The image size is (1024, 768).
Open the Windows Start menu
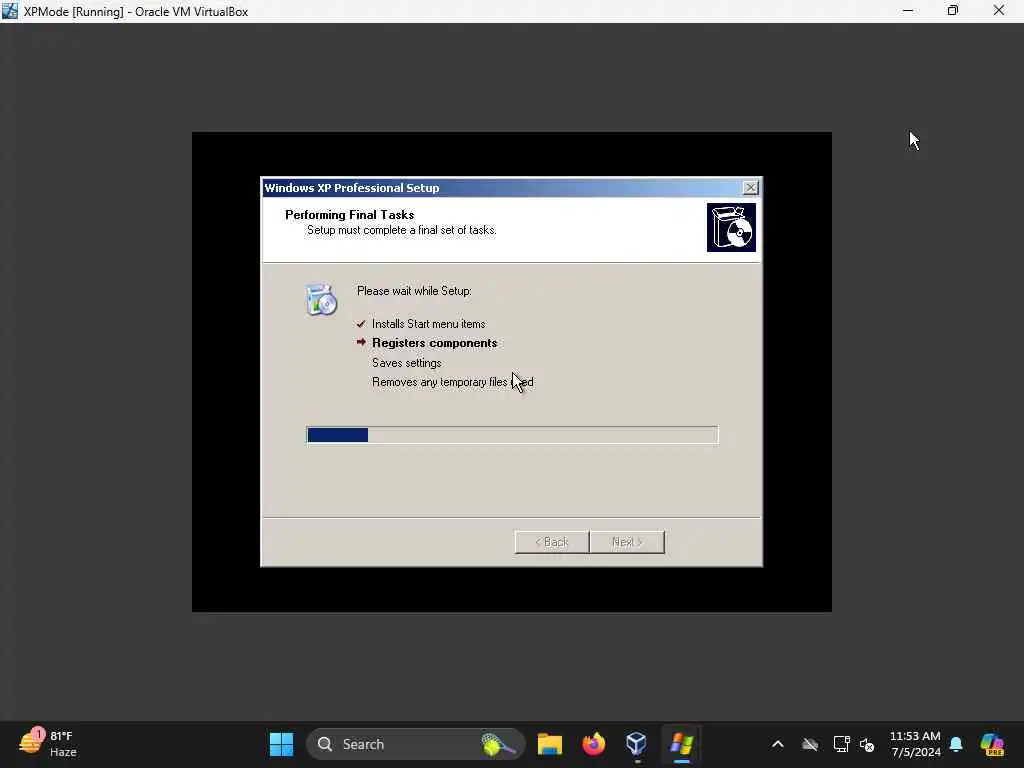click(281, 744)
